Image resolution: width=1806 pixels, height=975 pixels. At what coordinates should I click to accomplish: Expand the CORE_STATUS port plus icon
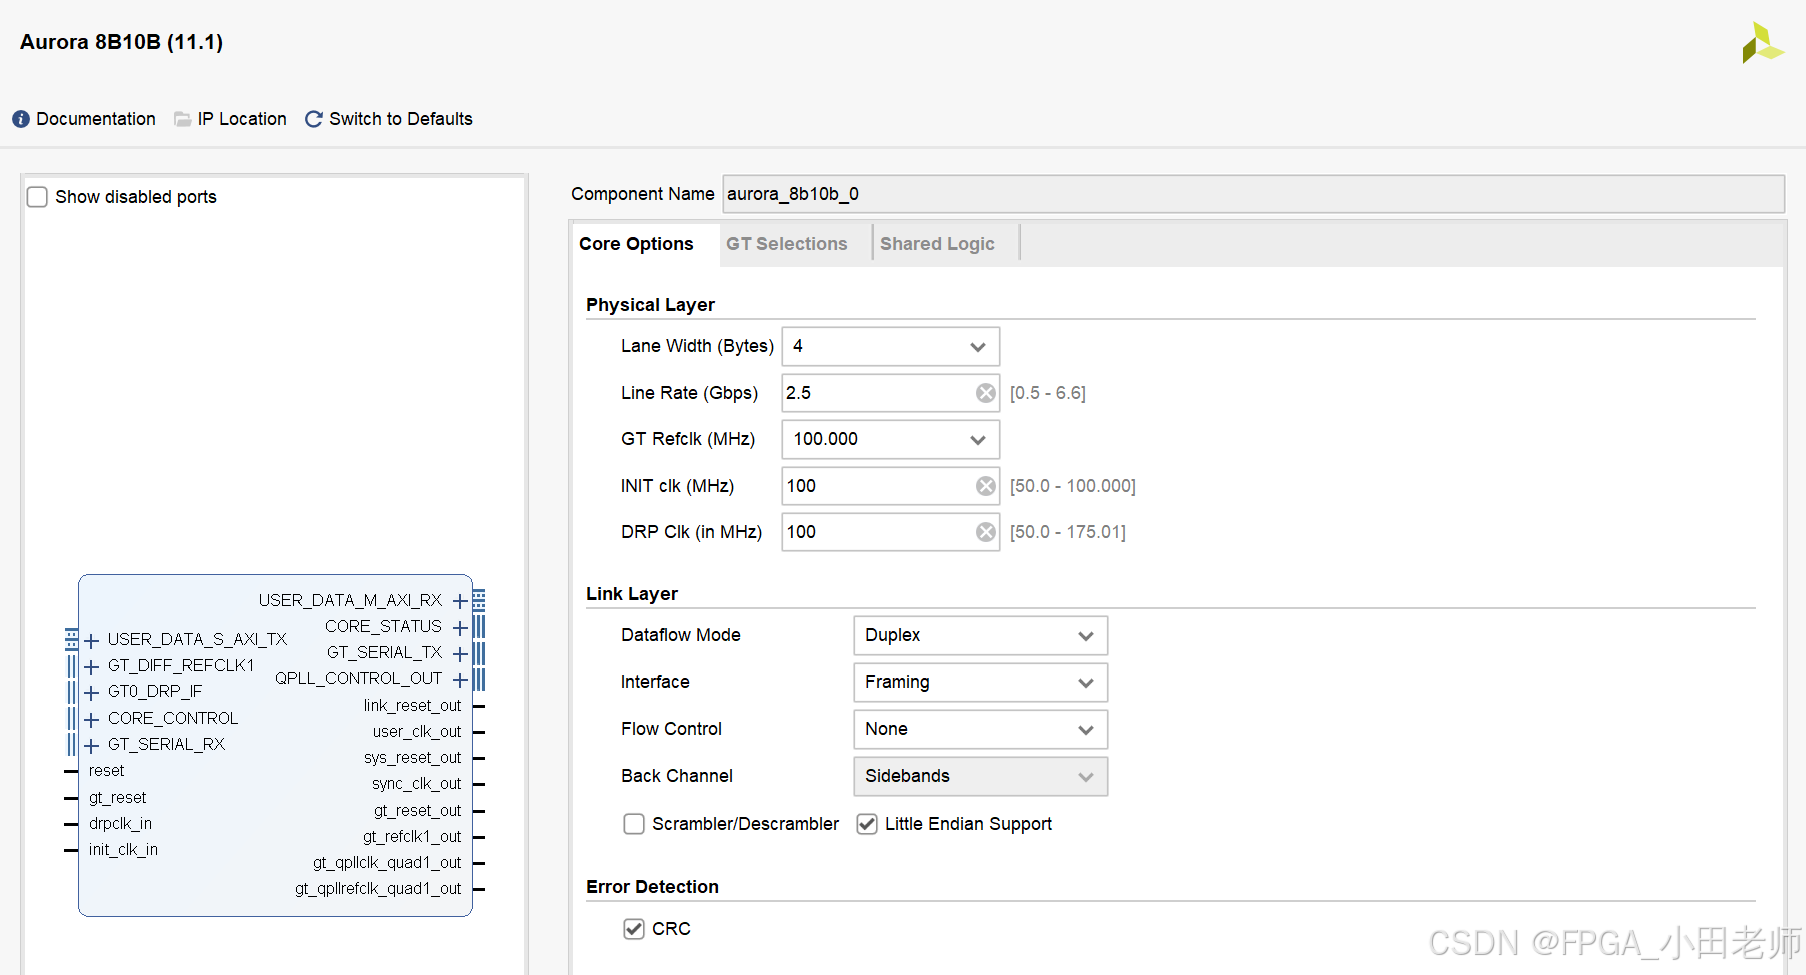(x=460, y=627)
